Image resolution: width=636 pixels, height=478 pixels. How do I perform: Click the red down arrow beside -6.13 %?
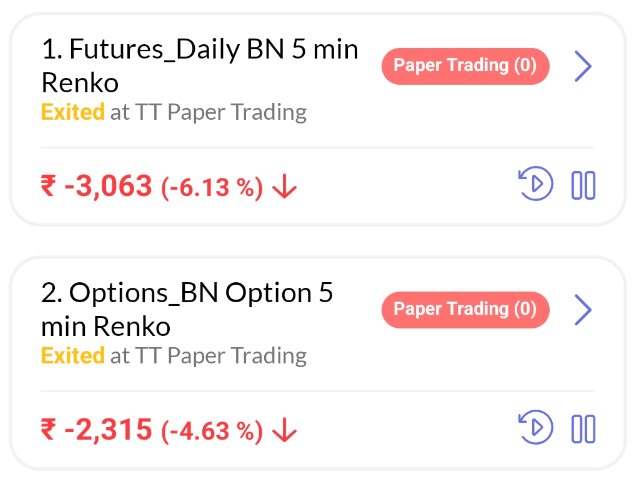coord(285,186)
